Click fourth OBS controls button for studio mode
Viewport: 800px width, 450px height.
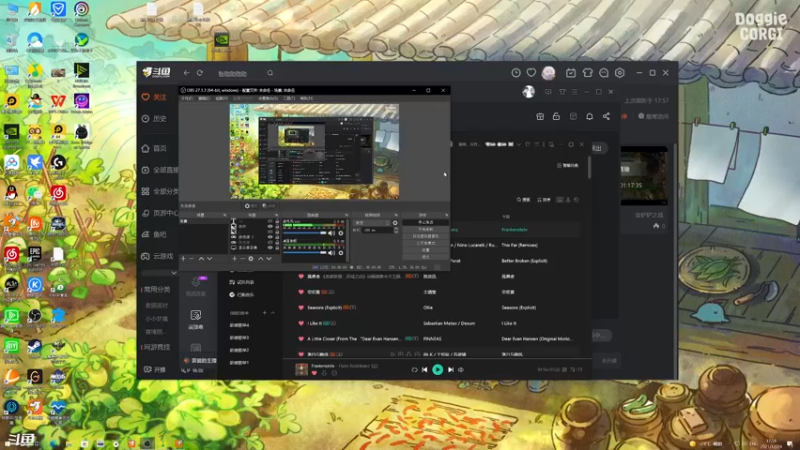pyautogui.click(x=426, y=243)
